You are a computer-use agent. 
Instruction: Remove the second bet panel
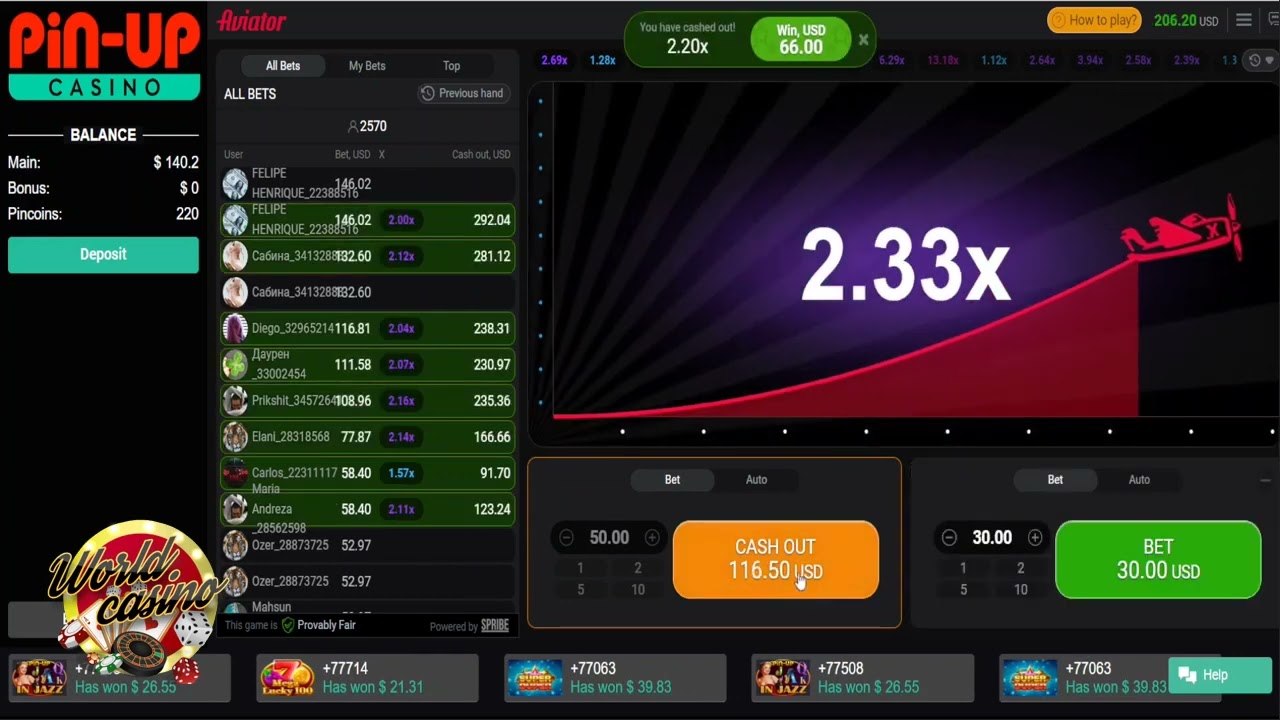click(1265, 480)
